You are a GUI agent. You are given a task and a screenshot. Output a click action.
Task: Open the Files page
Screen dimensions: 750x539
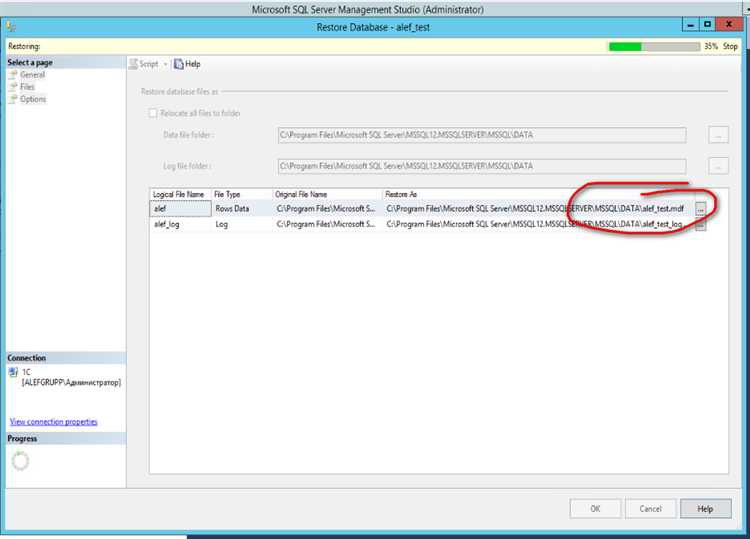point(27,87)
